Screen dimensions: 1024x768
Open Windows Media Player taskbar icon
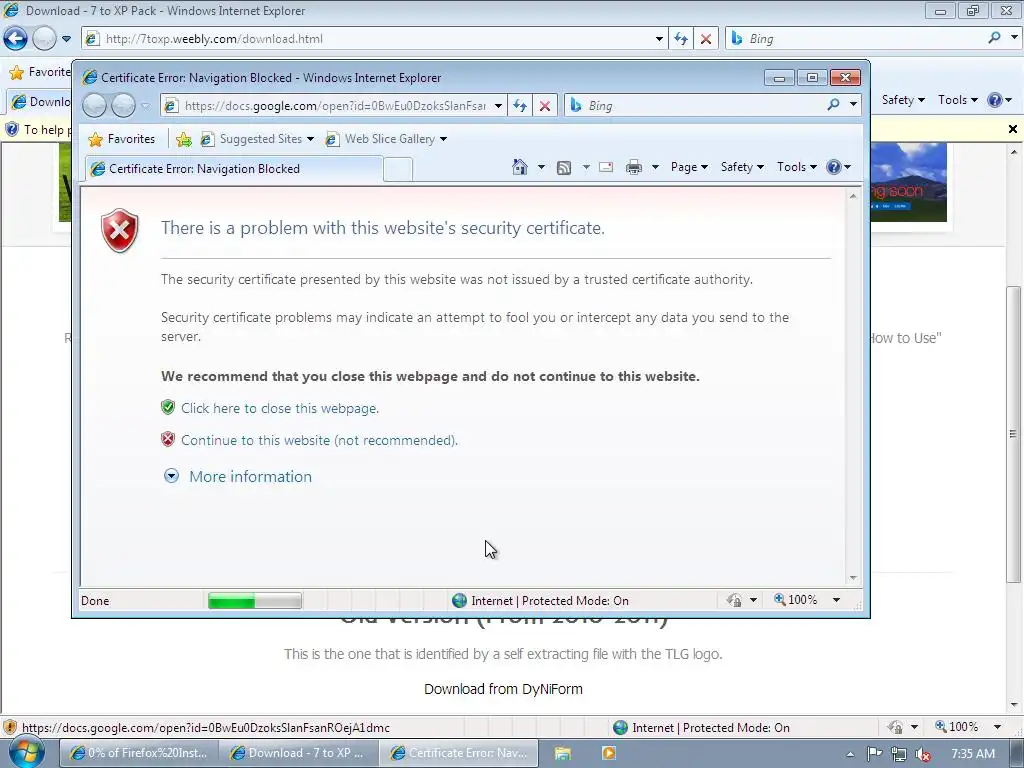[x=609, y=753]
